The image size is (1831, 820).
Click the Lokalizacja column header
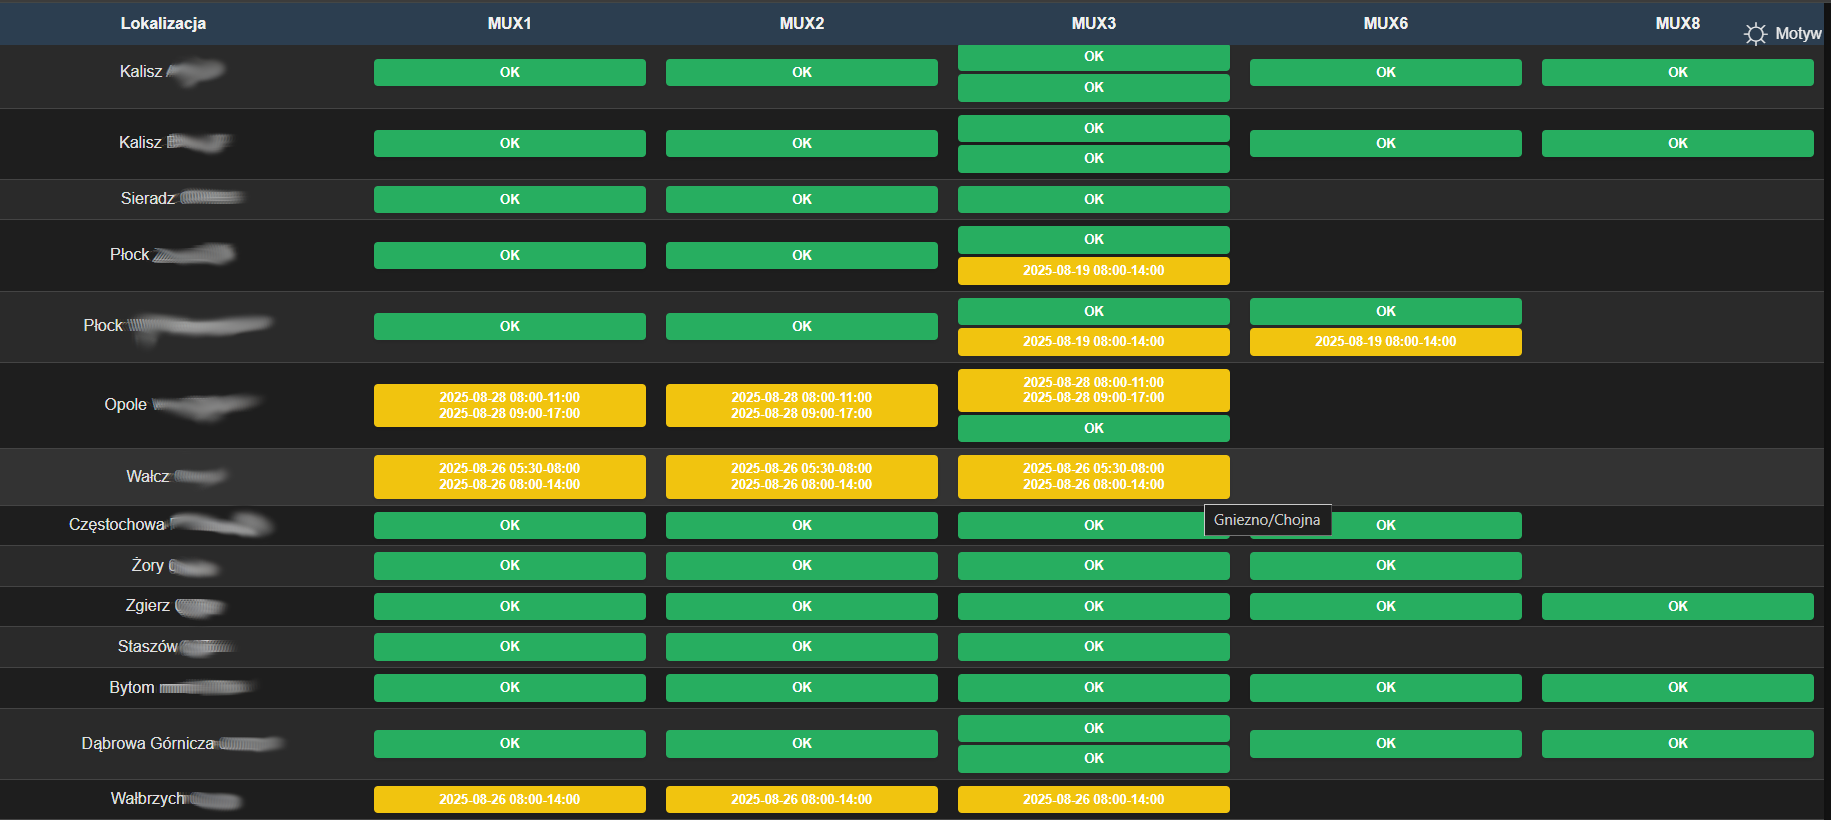163,23
